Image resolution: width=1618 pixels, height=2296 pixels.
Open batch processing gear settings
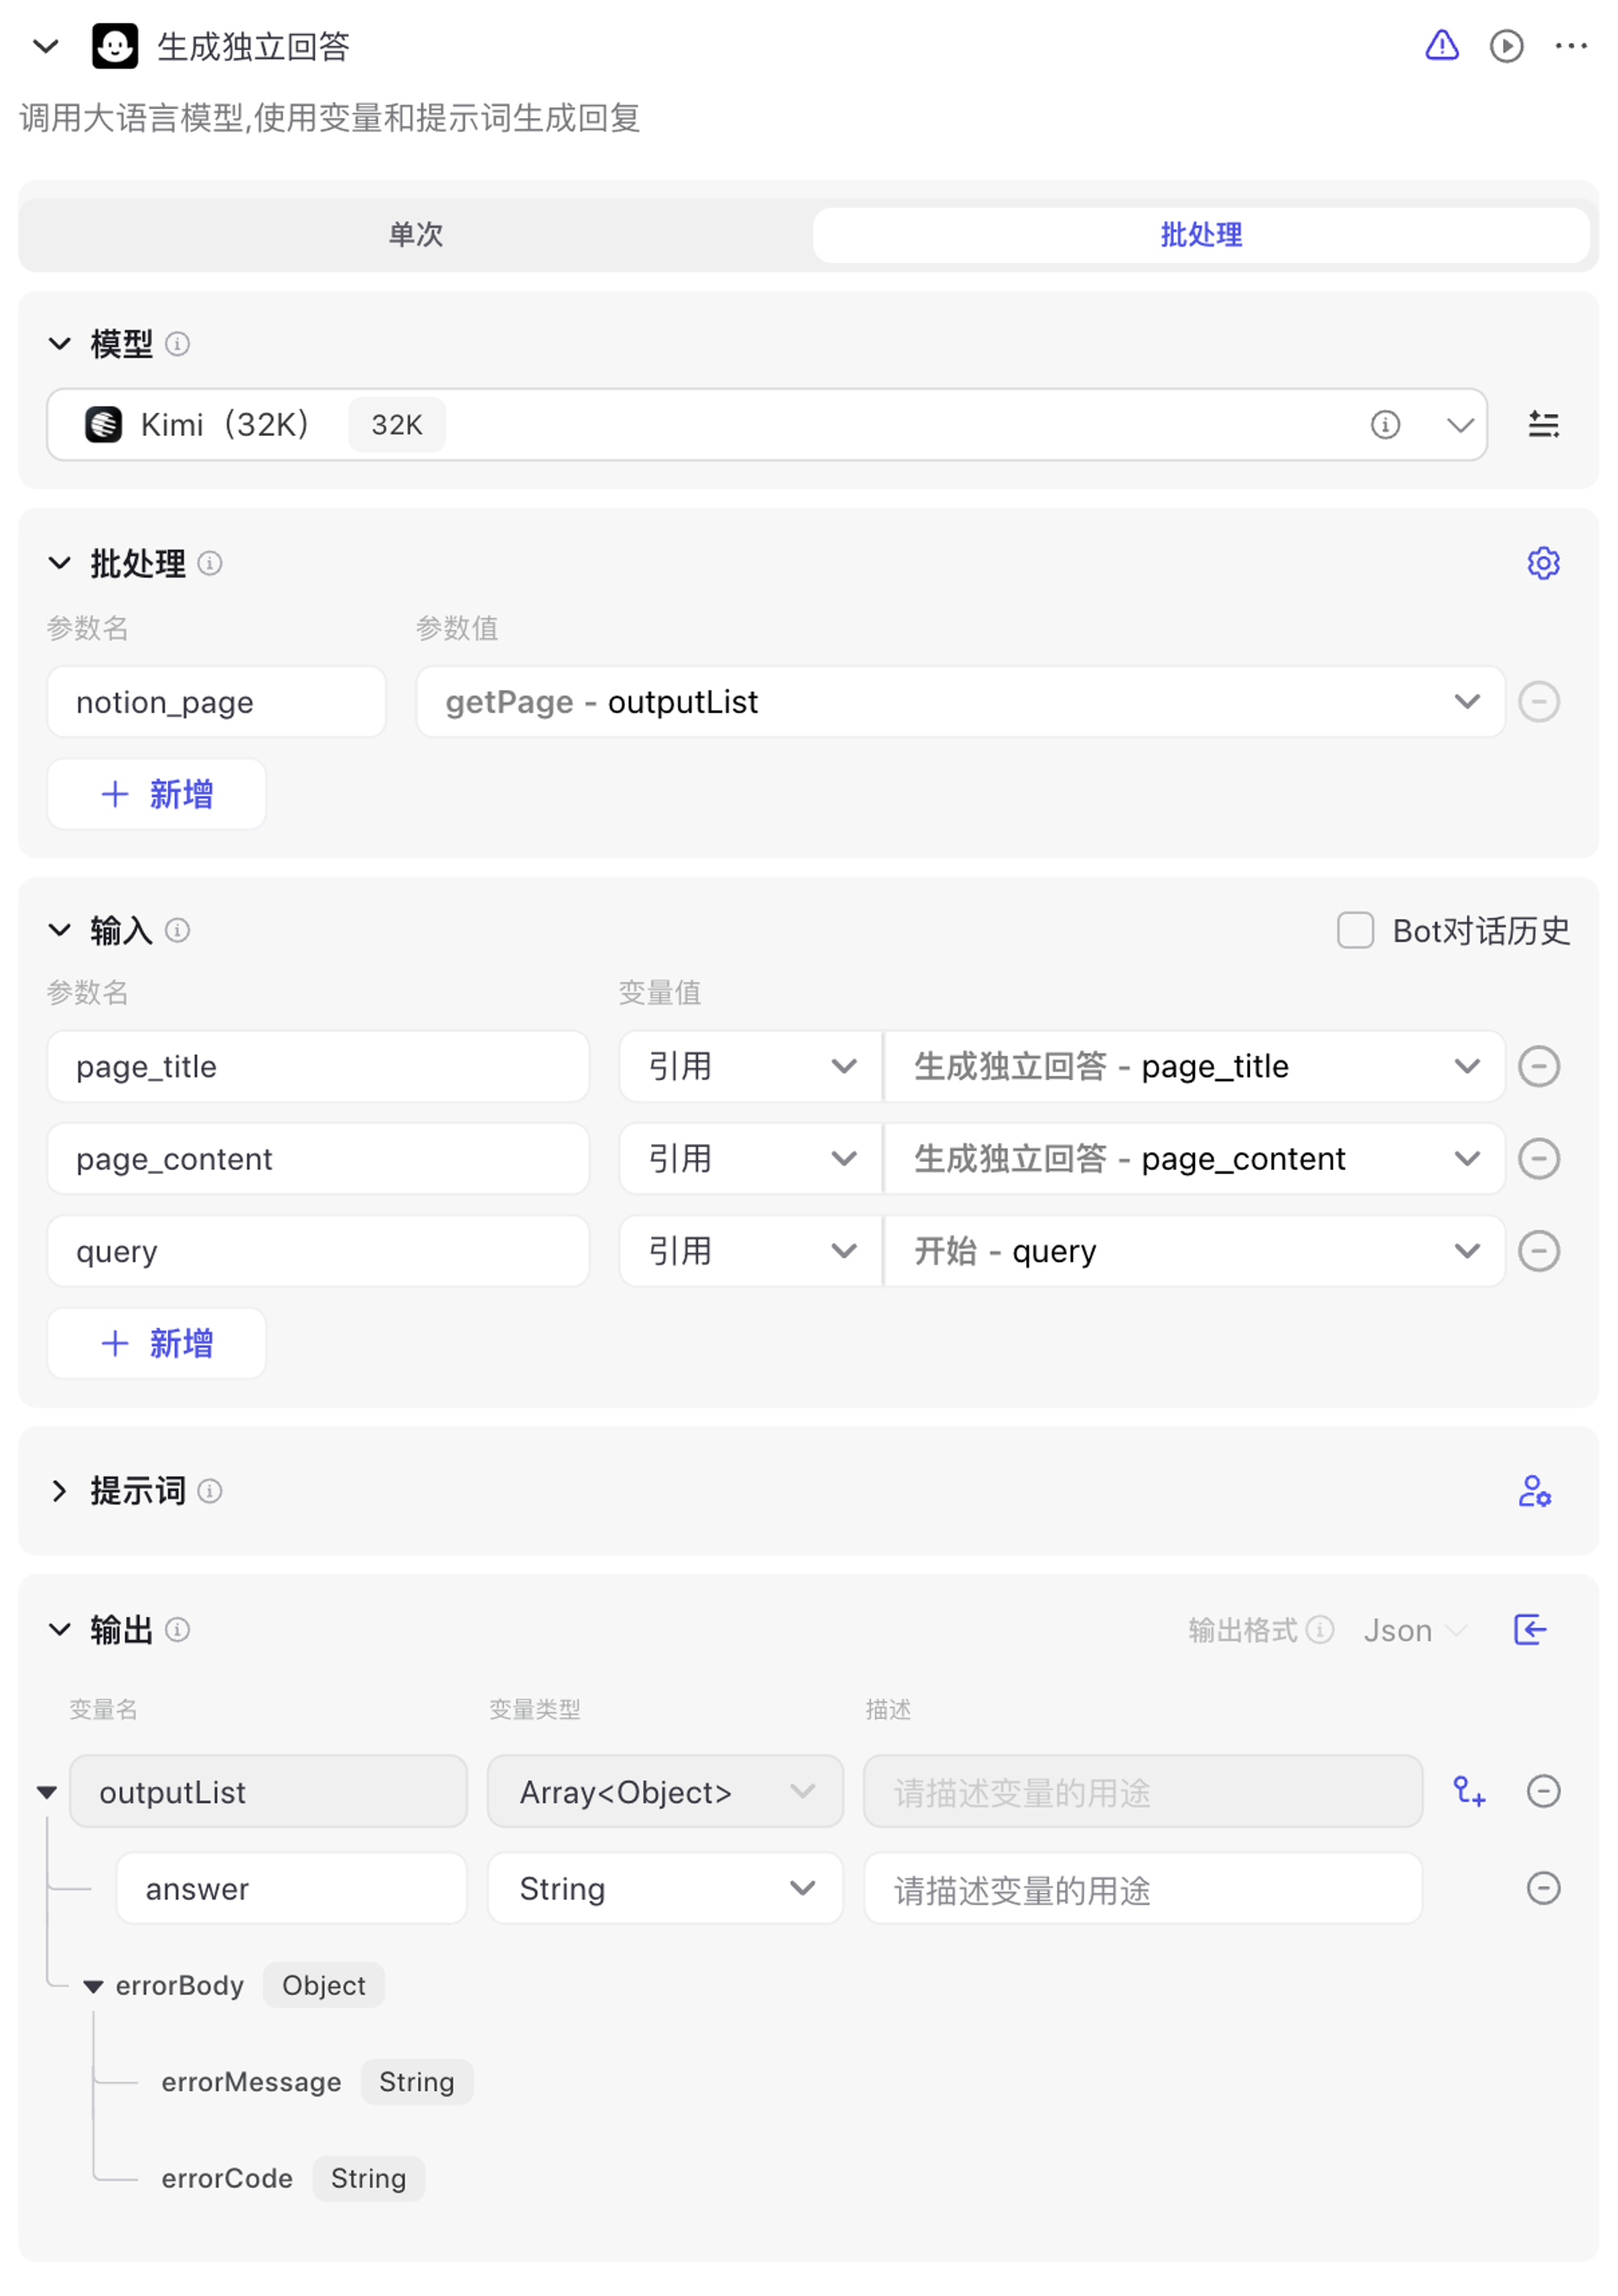pyautogui.click(x=1543, y=563)
